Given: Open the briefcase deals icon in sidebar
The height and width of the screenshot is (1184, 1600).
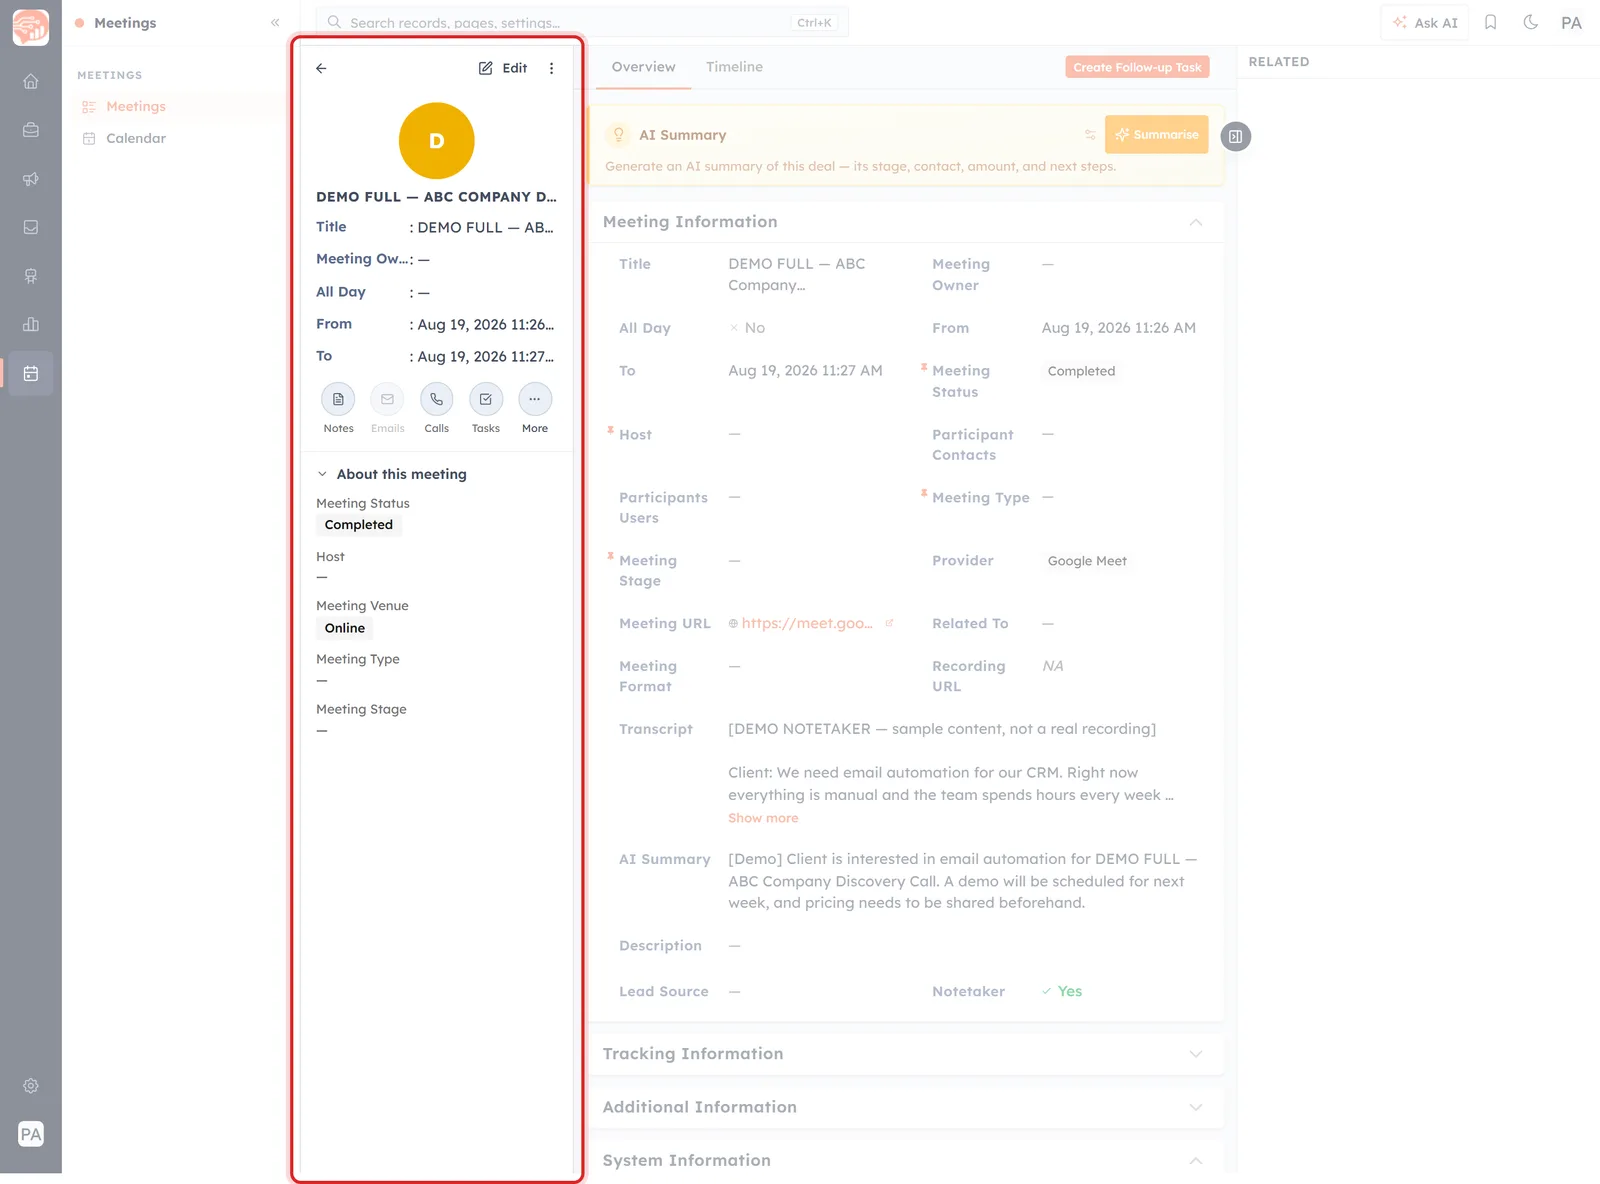Looking at the screenshot, I should tap(31, 130).
